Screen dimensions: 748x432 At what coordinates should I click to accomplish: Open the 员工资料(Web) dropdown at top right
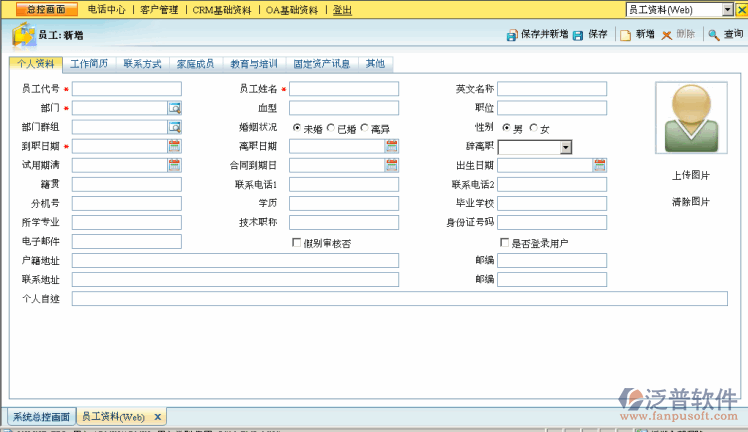pyautogui.click(x=727, y=10)
